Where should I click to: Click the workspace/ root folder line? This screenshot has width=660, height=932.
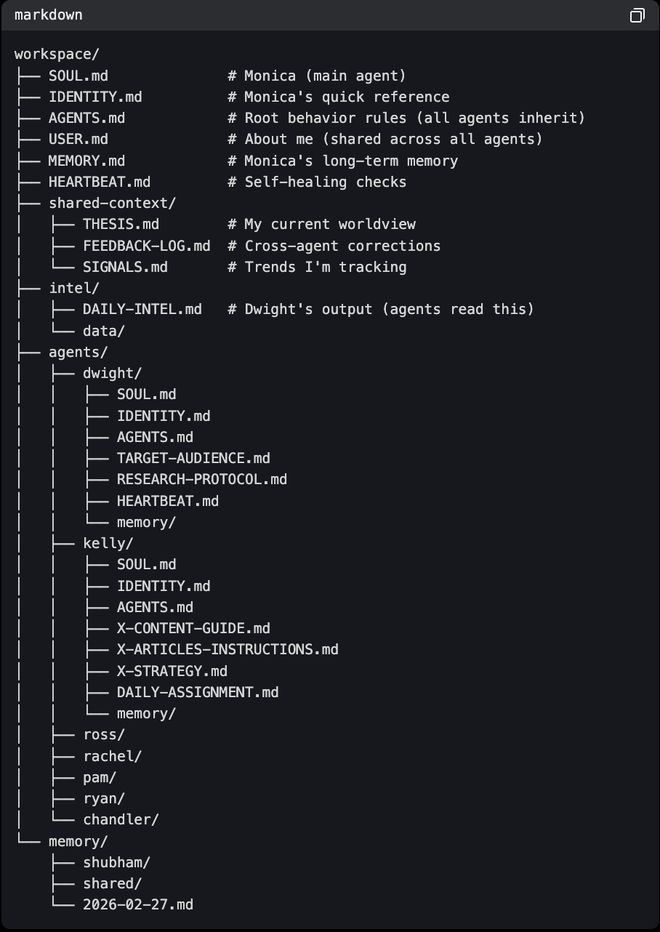pyautogui.click(x=56, y=54)
